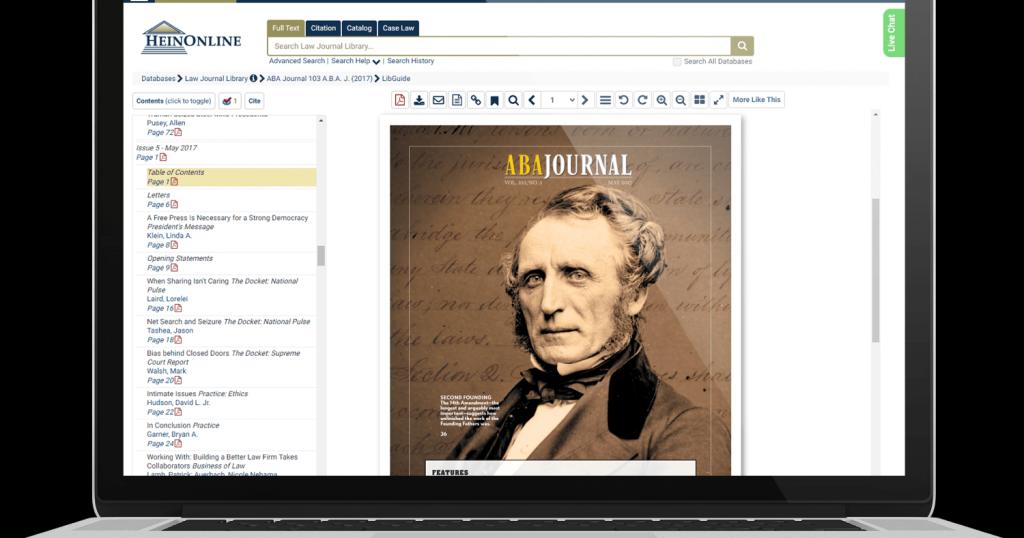Image resolution: width=1024 pixels, height=538 pixels.
Task: Click the download icon in the toolbar
Action: pos(419,100)
